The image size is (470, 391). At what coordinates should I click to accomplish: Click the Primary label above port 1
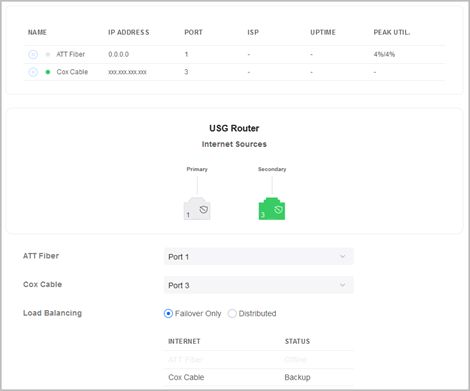pos(197,169)
